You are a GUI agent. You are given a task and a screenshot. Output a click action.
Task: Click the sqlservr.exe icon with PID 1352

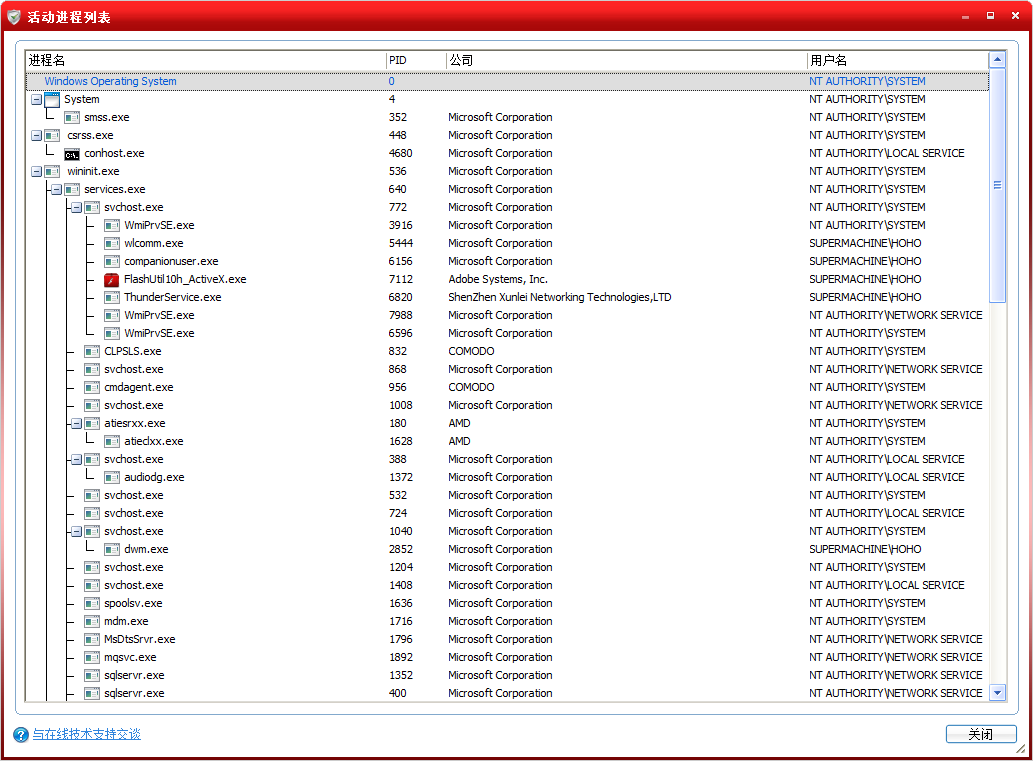point(92,675)
